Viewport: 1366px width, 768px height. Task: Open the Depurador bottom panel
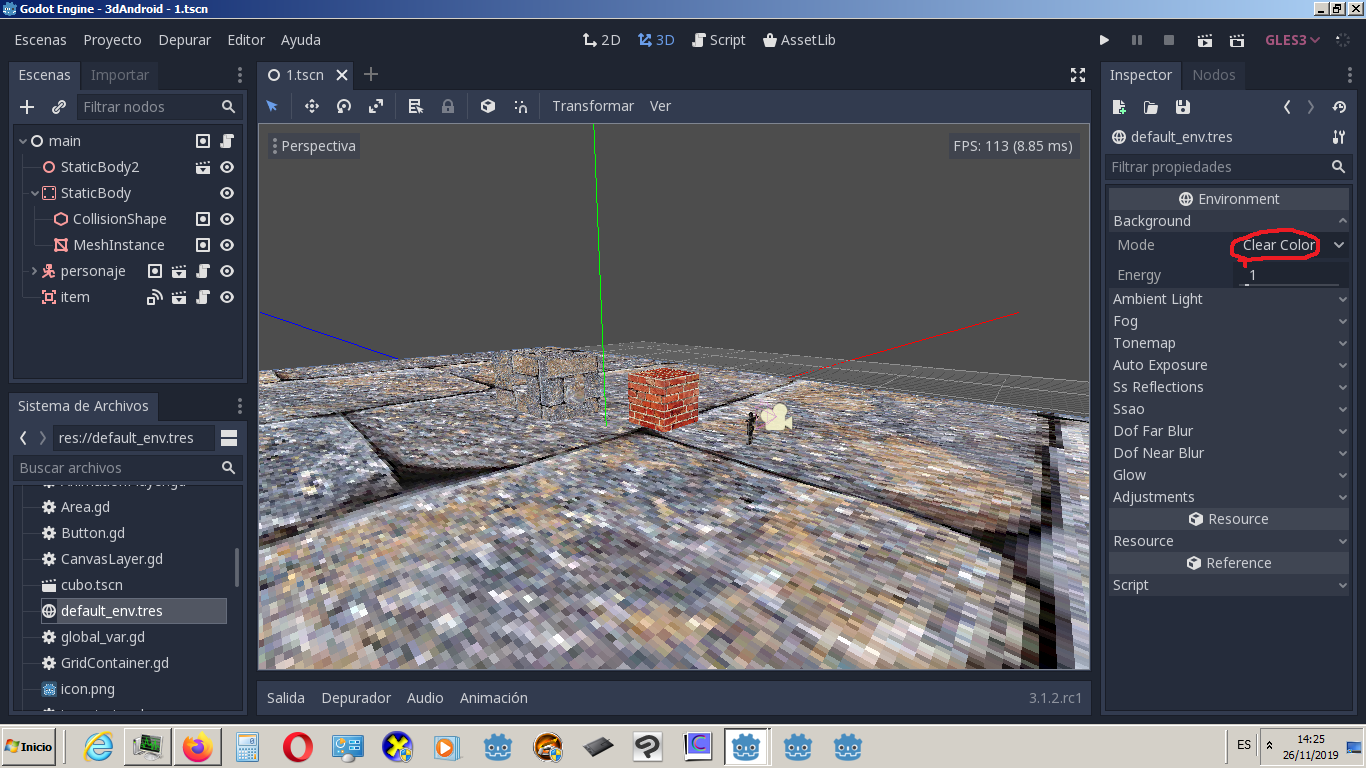[x=356, y=697]
